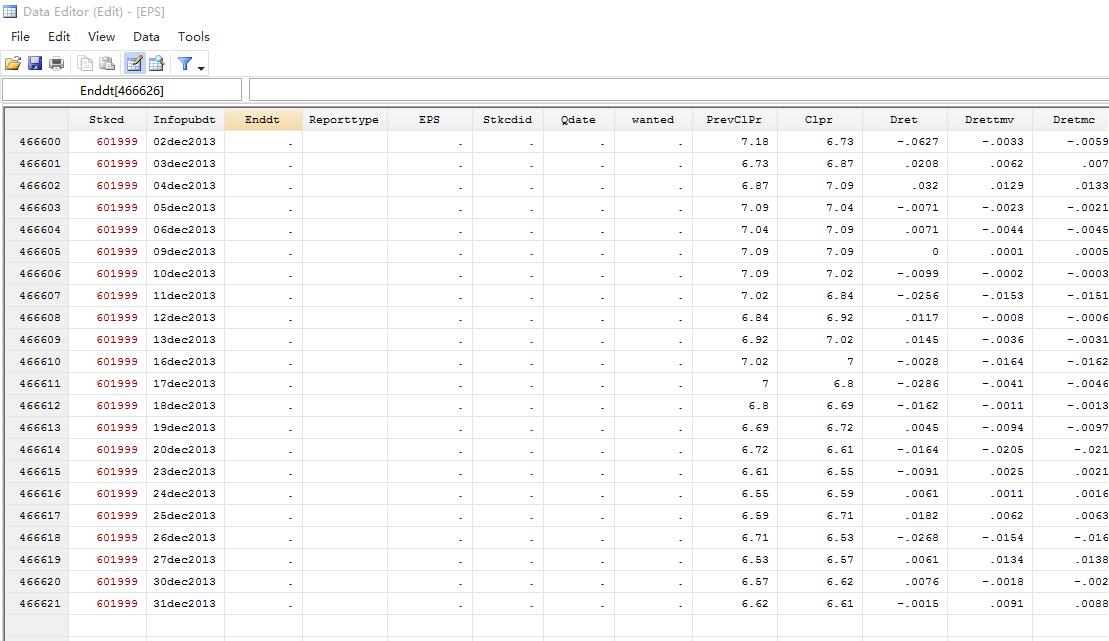
Task: Click Stkcd 601999 in row 466603
Action: [108, 207]
